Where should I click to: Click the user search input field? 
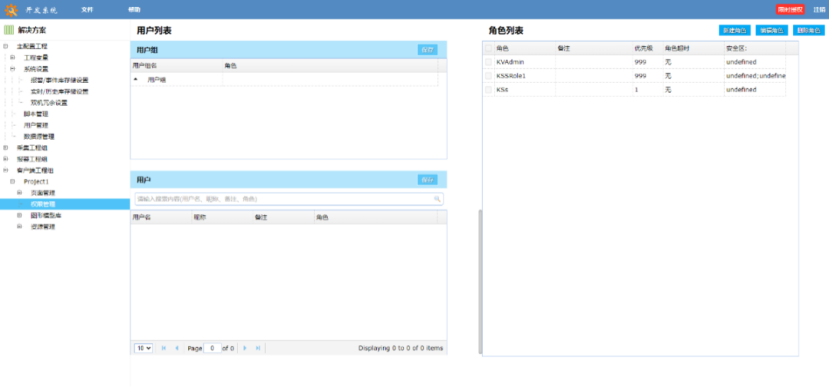[x=289, y=199]
